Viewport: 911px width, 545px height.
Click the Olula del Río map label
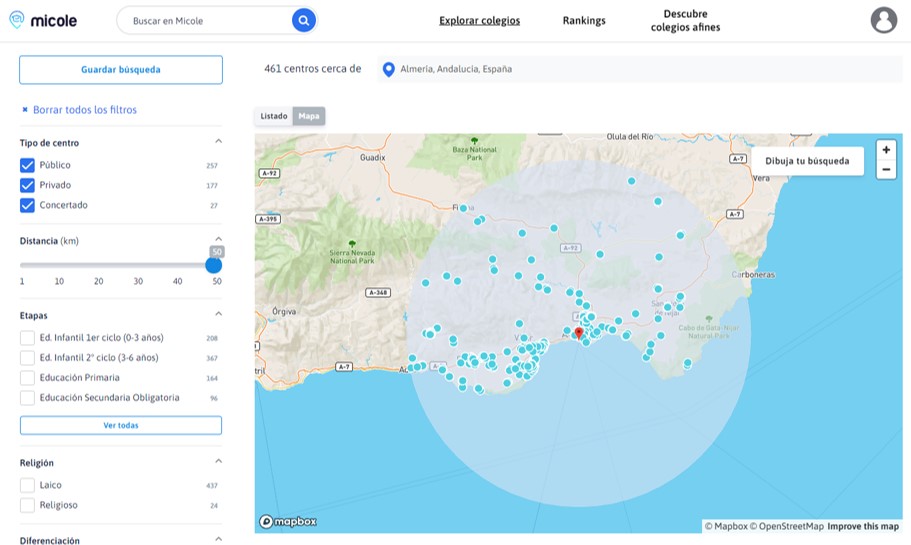[630, 137]
